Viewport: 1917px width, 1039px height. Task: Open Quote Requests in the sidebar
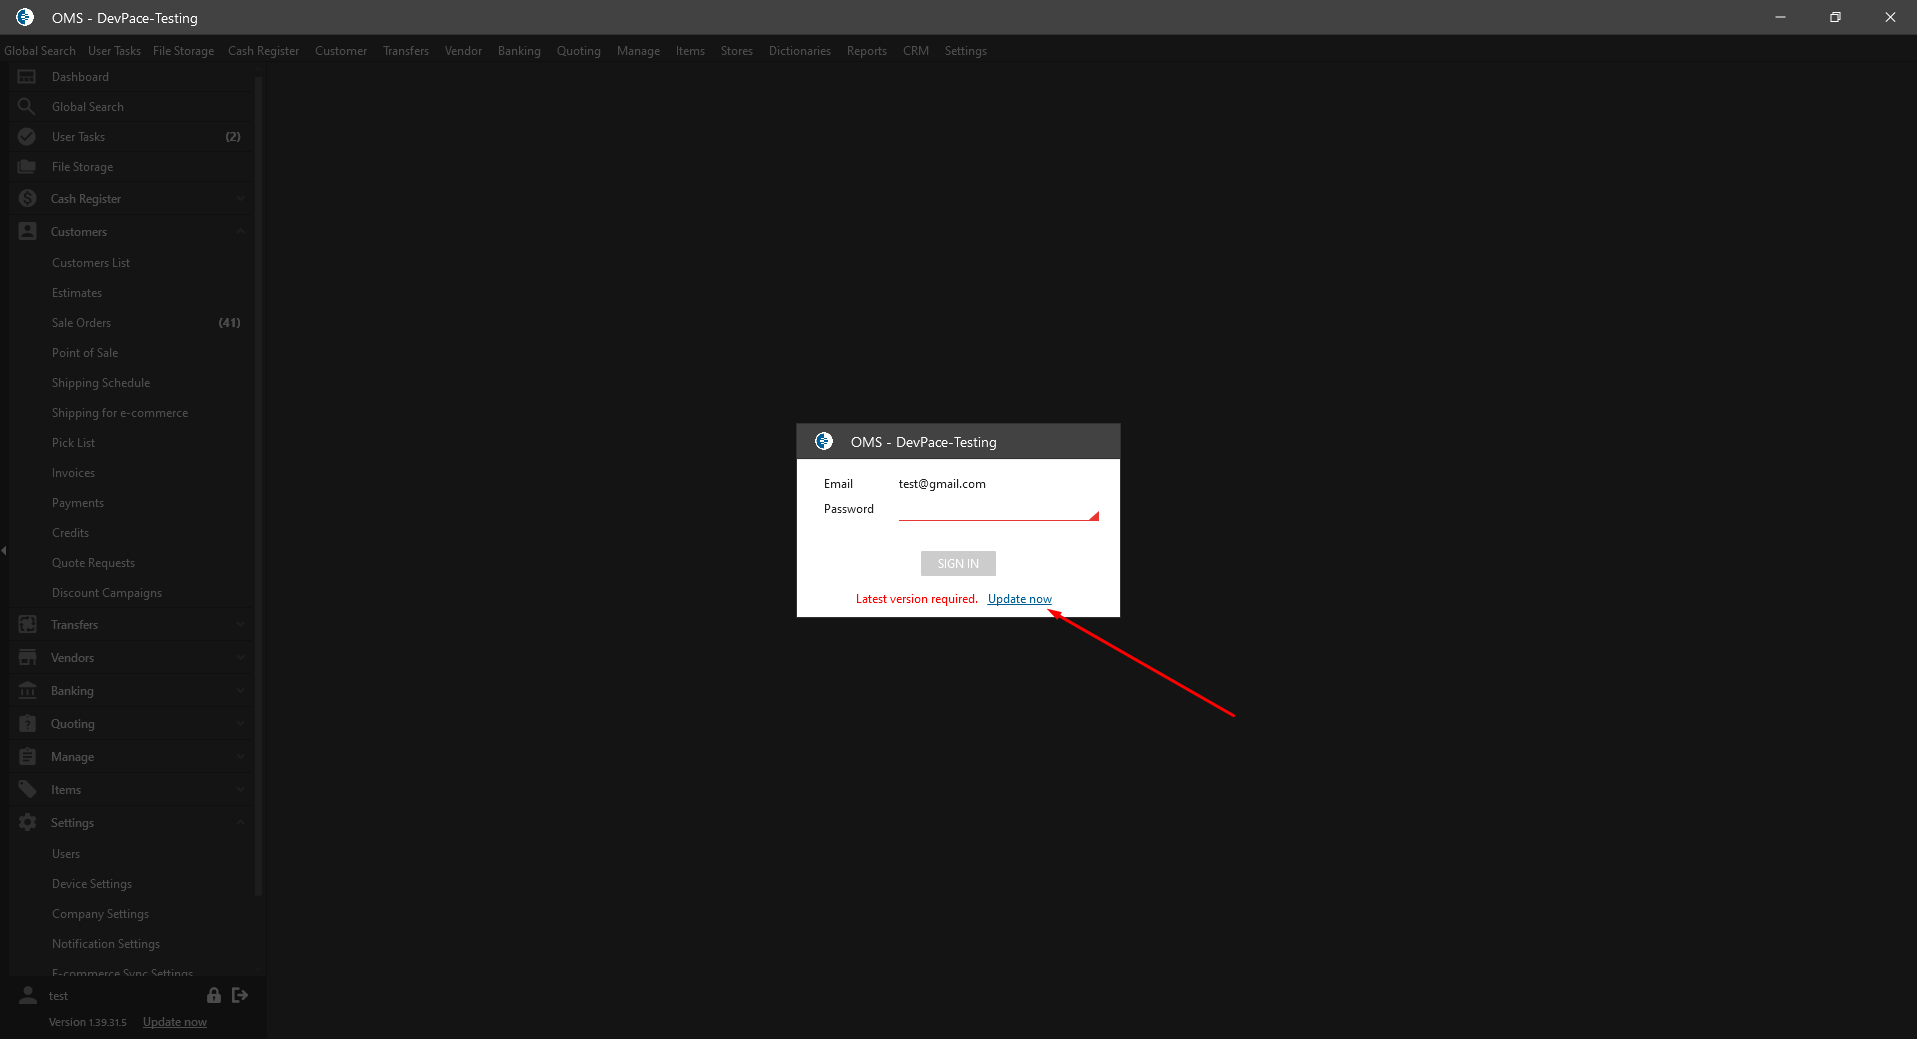tap(94, 563)
